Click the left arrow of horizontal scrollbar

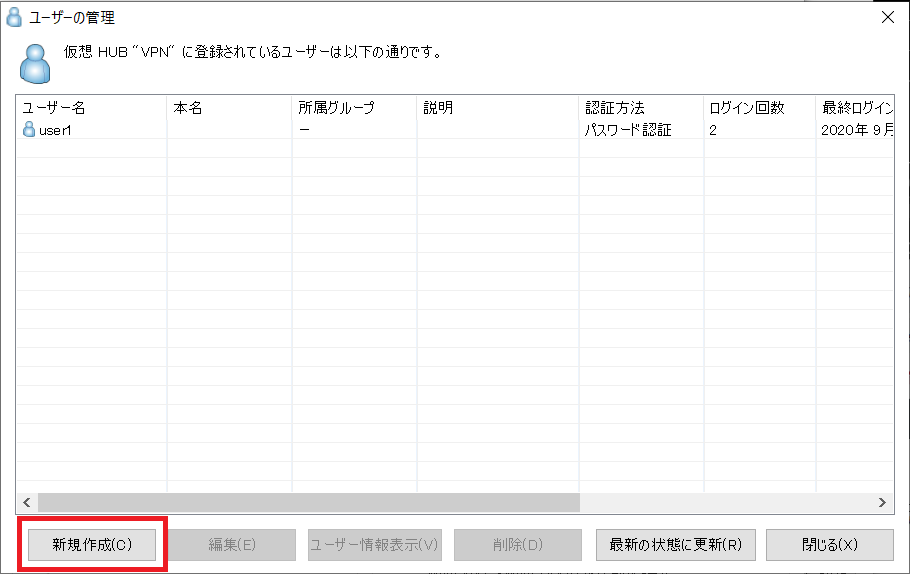[x=27, y=503]
